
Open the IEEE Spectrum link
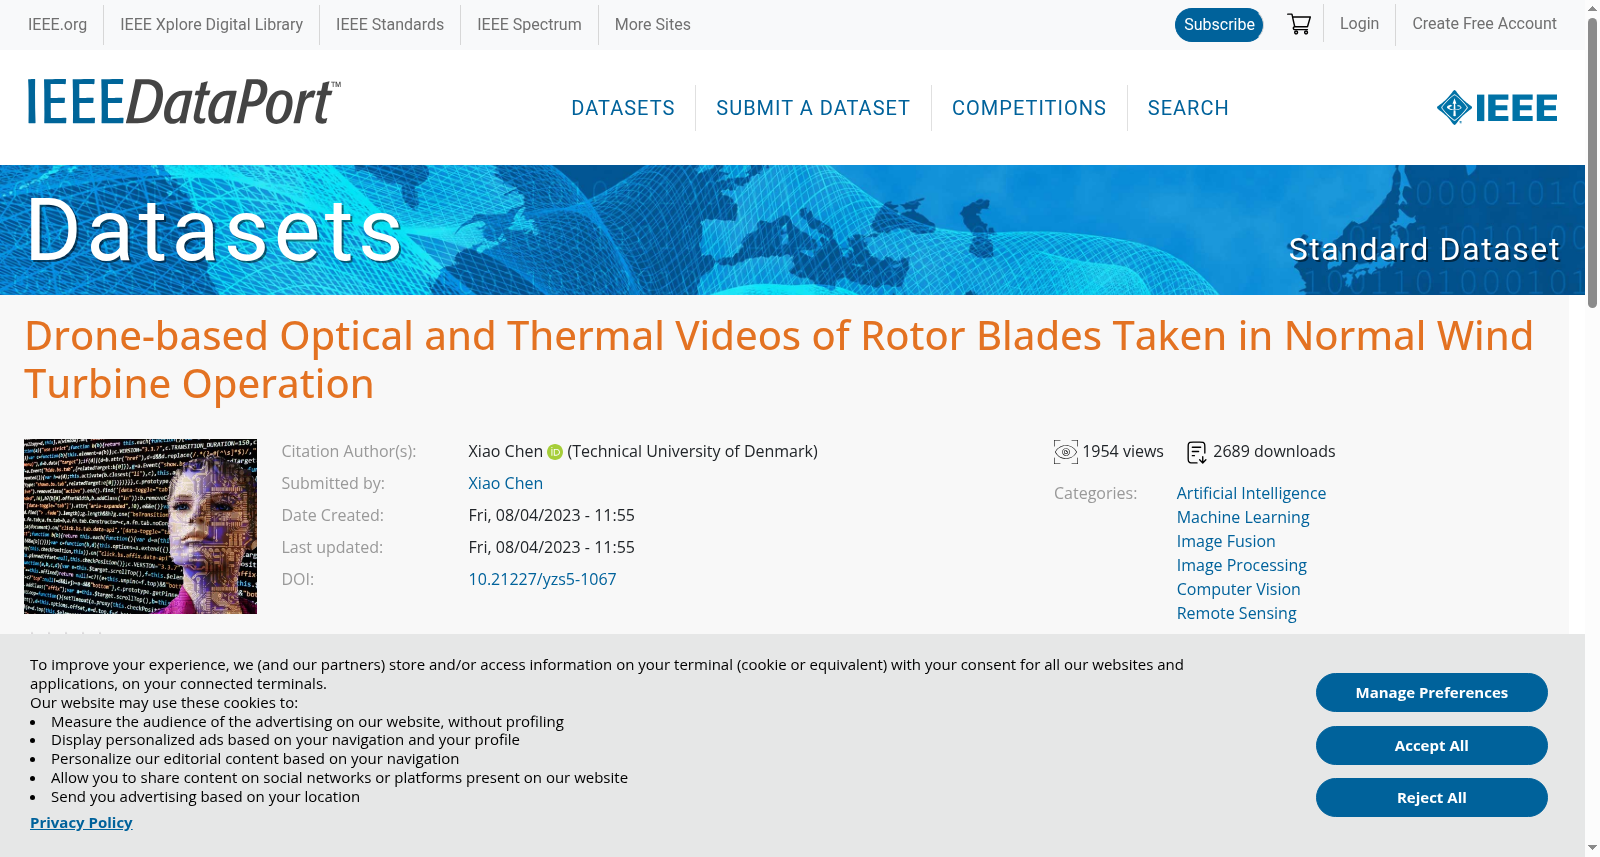coord(529,24)
